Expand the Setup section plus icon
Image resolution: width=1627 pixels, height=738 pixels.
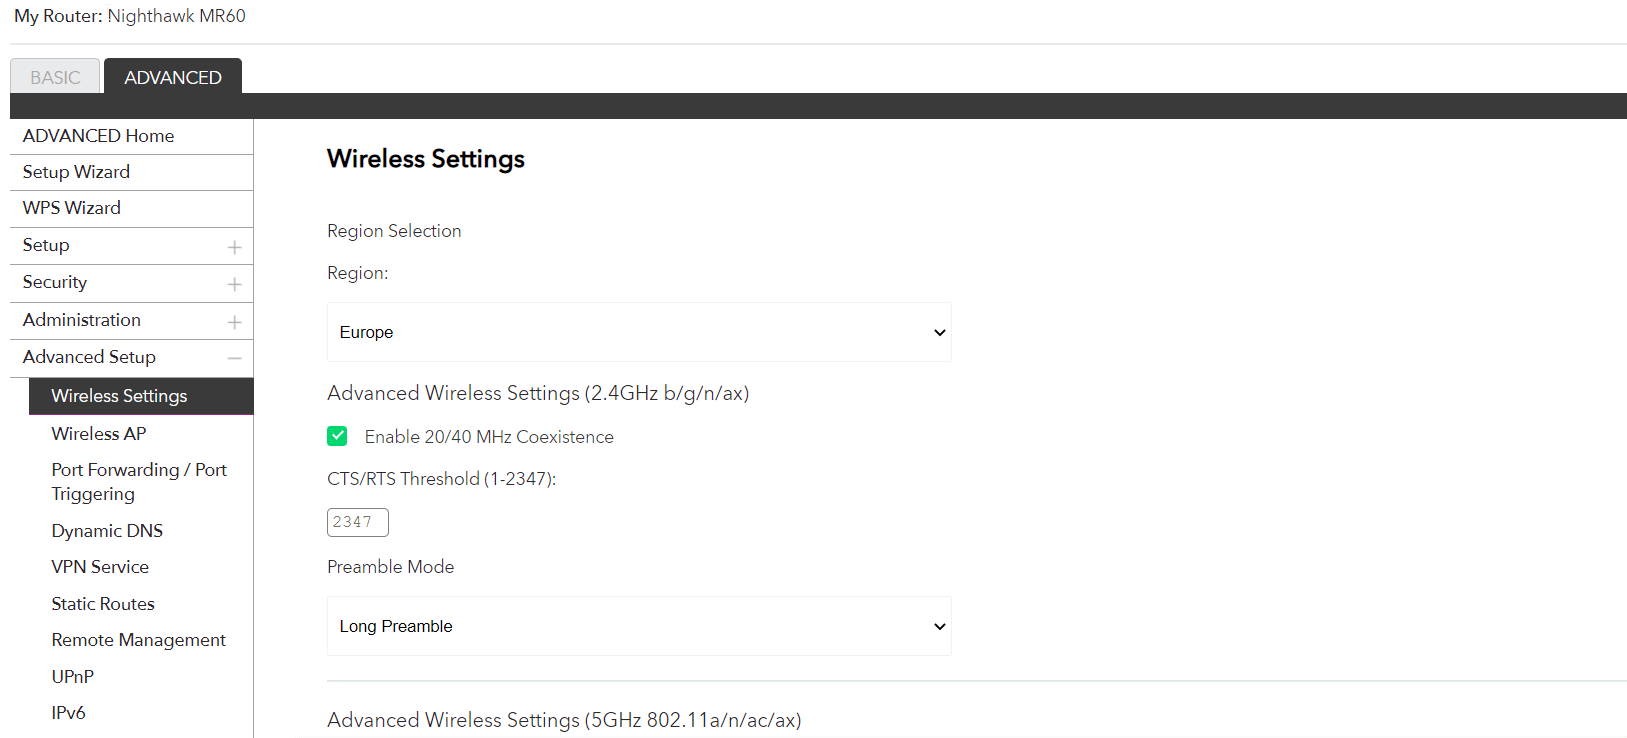tap(234, 247)
